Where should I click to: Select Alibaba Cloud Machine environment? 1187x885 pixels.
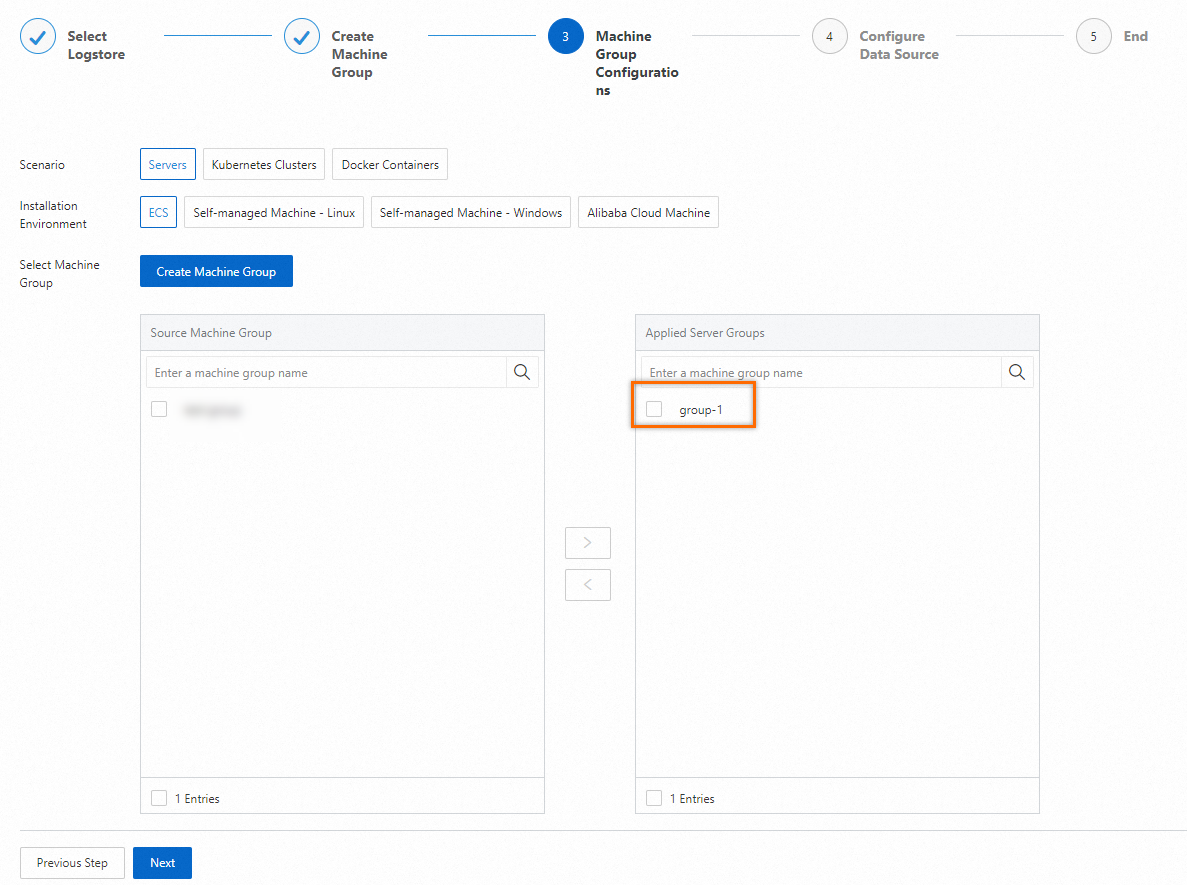pos(649,213)
